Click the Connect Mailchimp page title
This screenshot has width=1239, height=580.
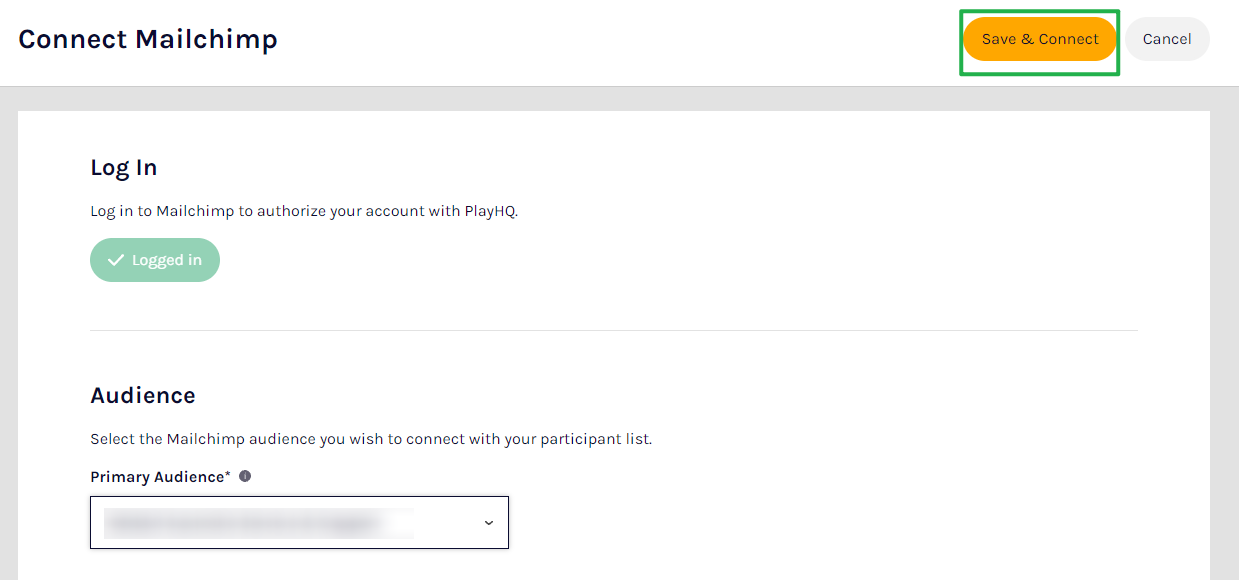click(148, 39)
